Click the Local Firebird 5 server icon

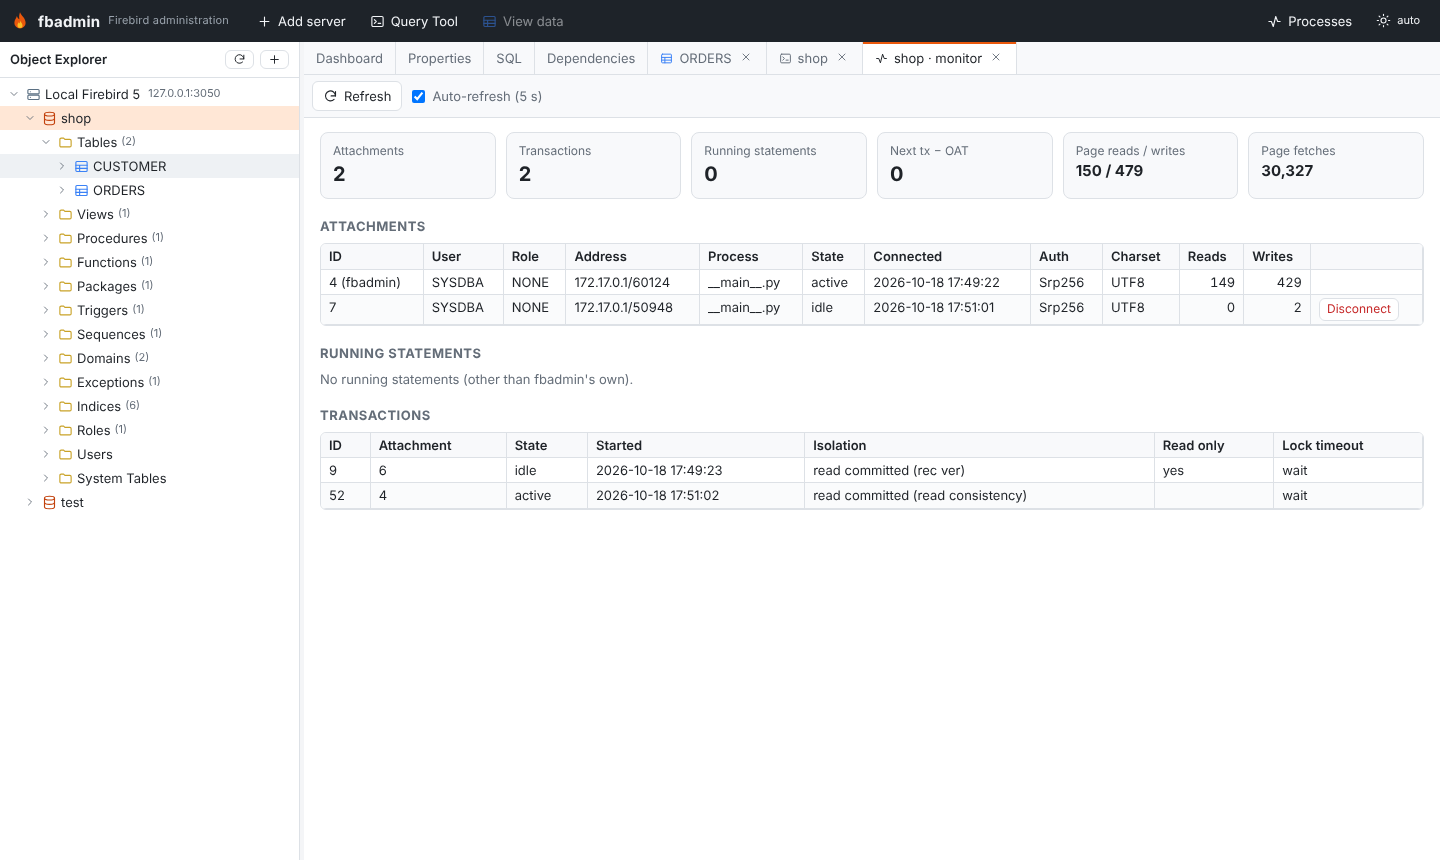(x=33, y=94)
